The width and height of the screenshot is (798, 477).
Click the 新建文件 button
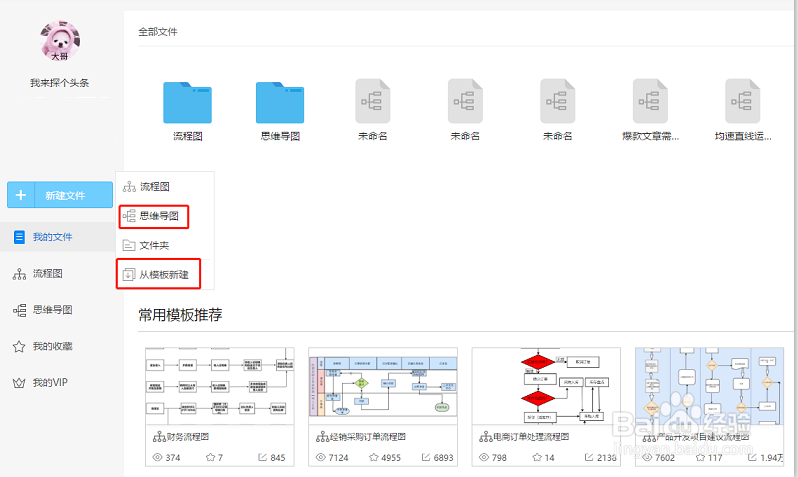(60, 195)
